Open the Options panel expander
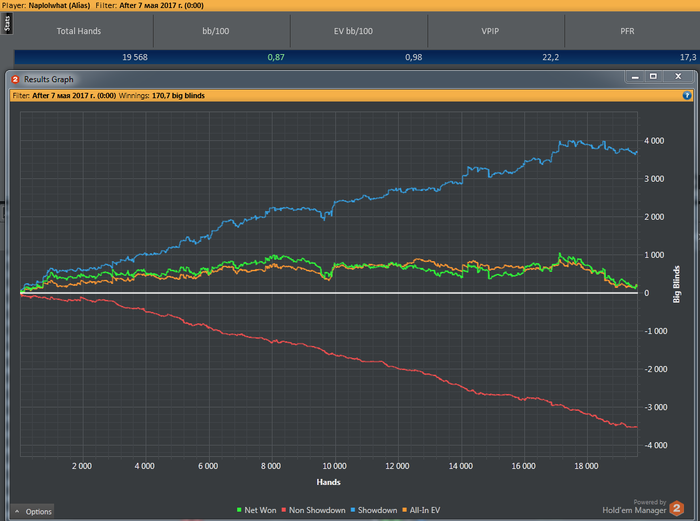Image resolution: width=700 pixels, height=521 pixels. tap(32, 511)
